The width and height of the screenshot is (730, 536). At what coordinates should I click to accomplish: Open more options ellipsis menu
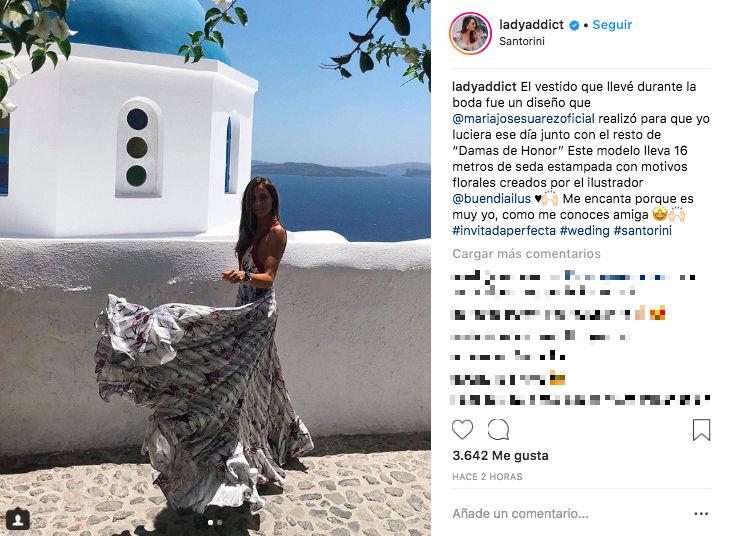(x=701, y=514)
